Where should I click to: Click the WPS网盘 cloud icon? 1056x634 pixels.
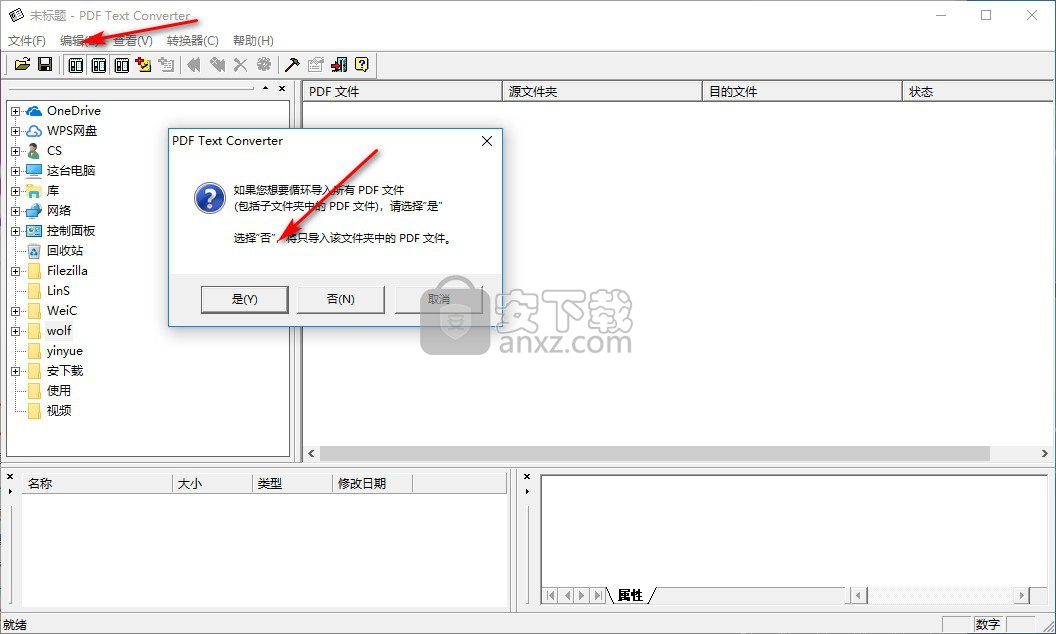tap(34, 131)
